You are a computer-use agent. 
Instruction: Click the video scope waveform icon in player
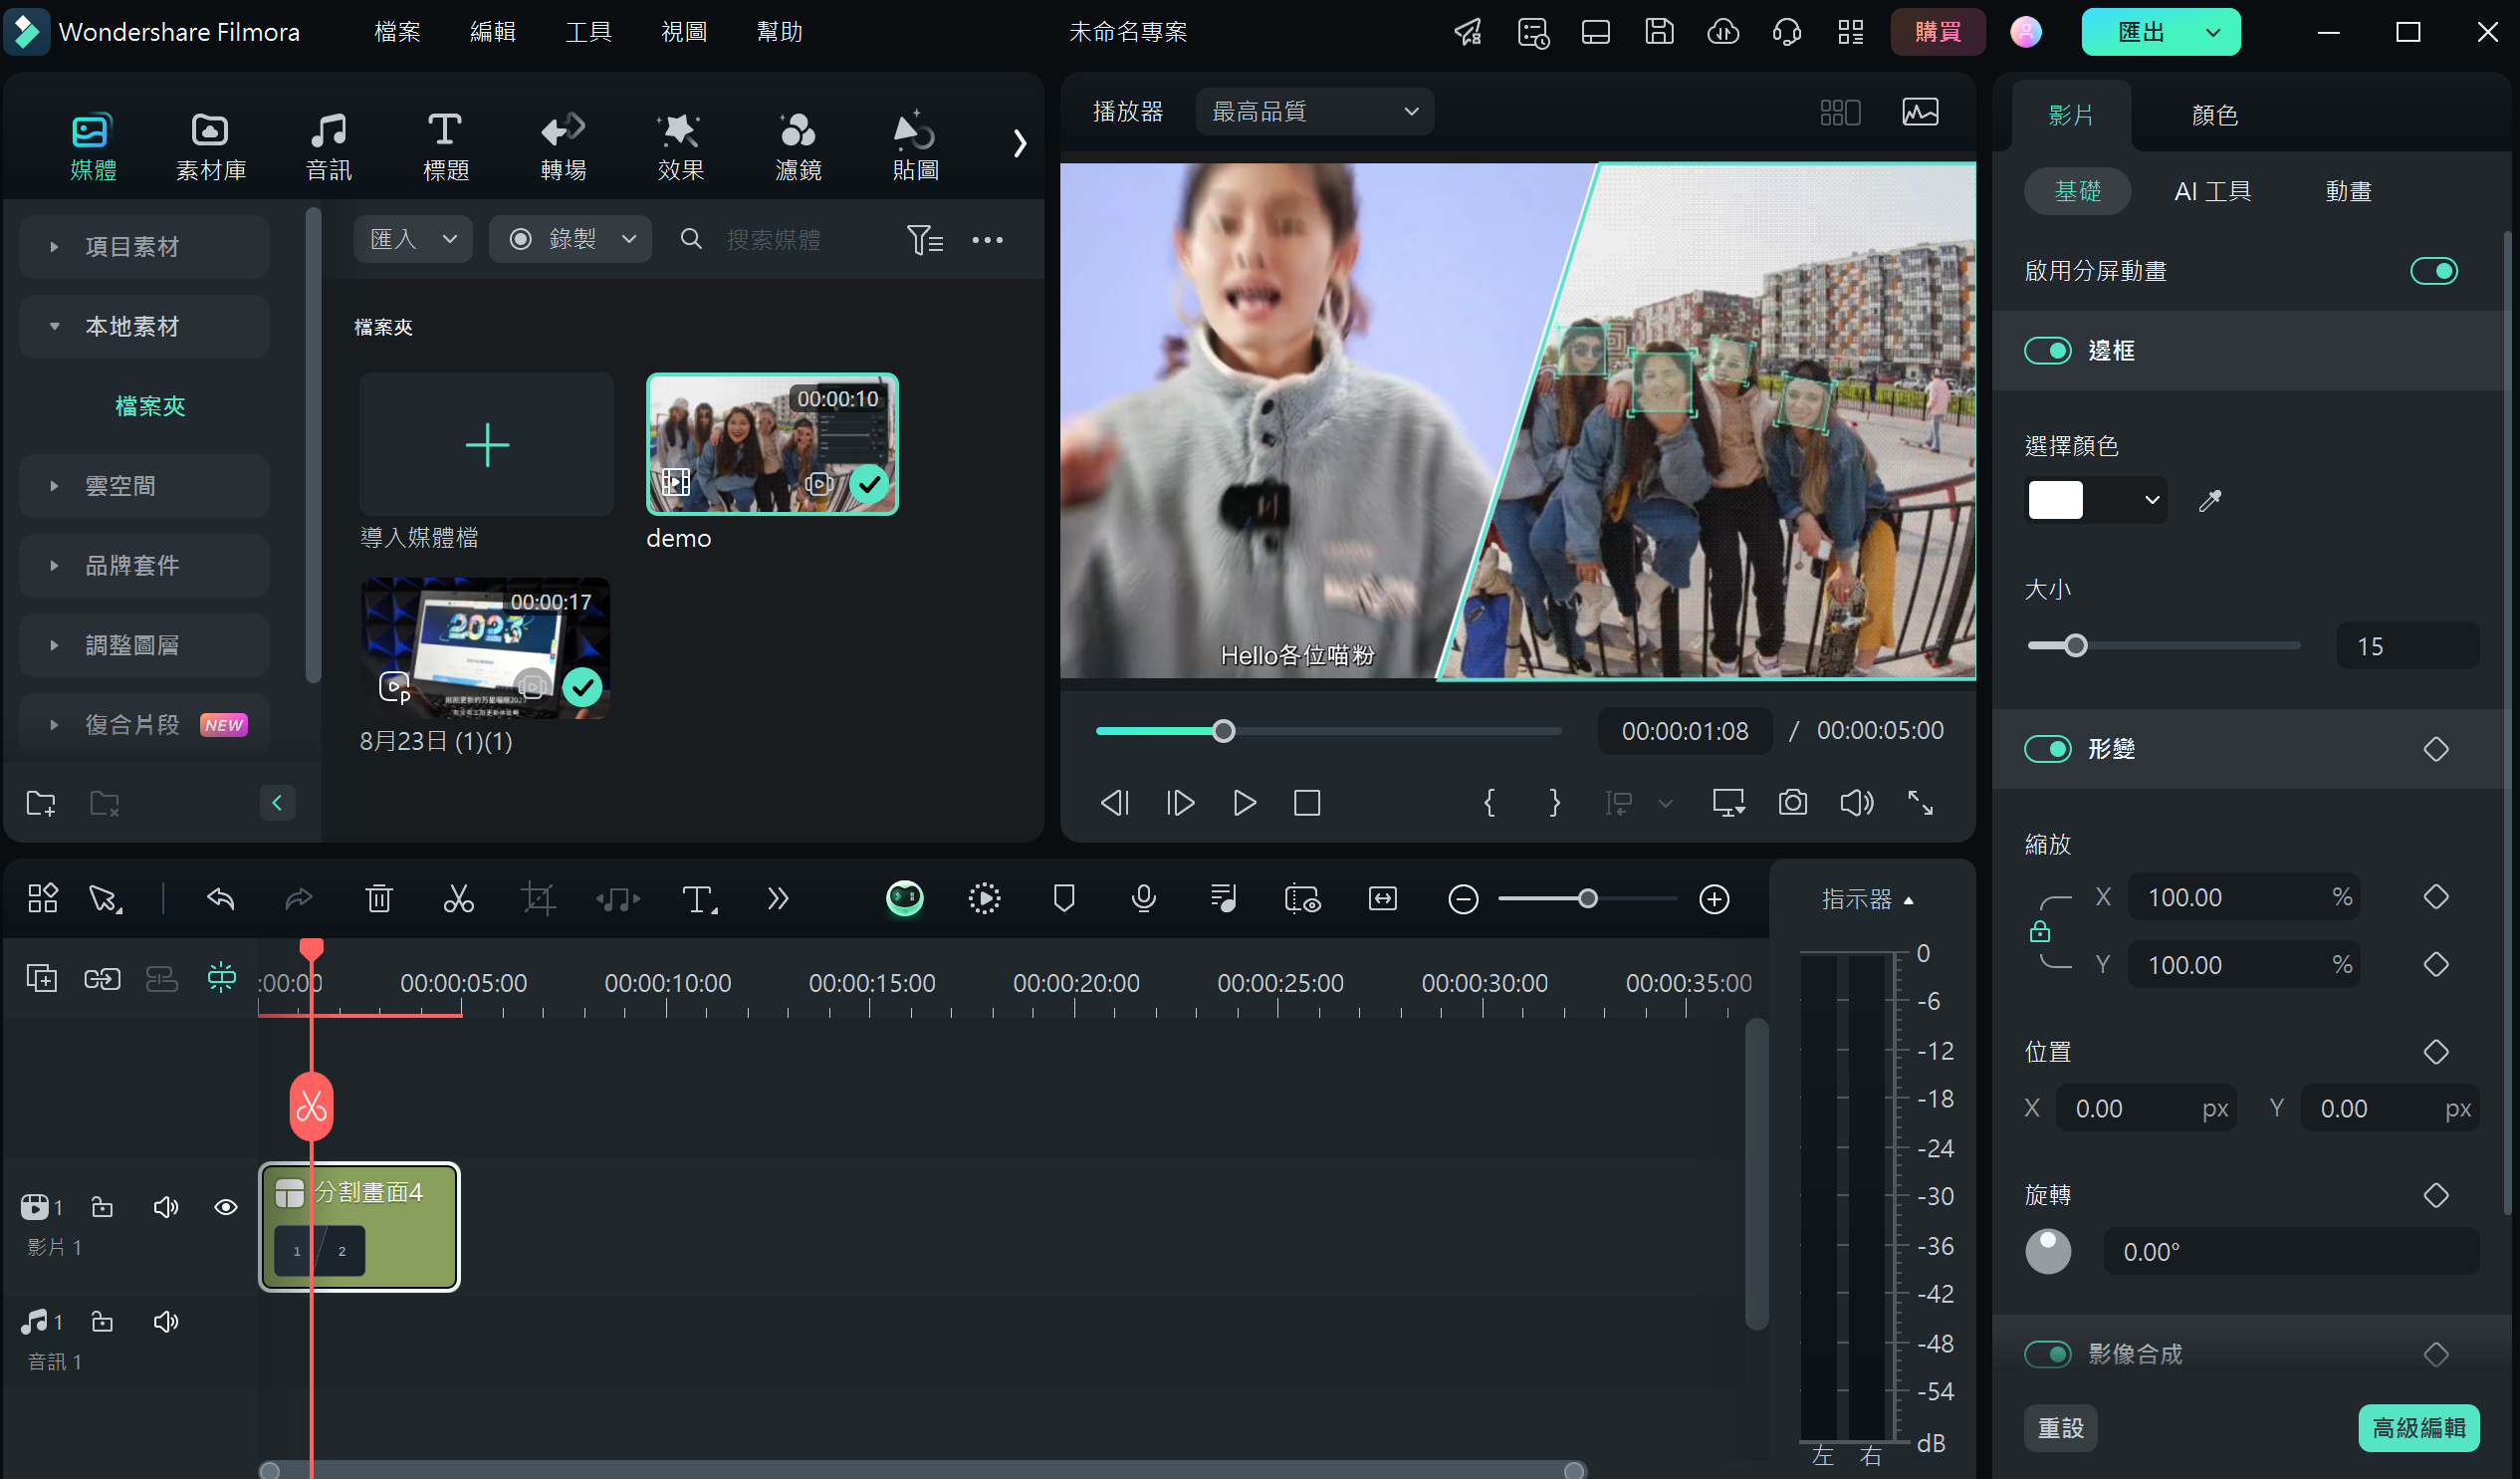click(1920, 112)
